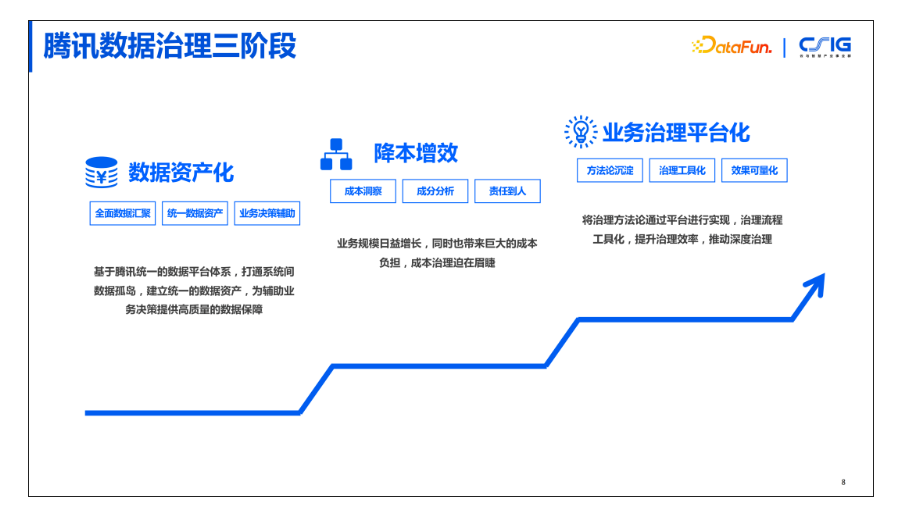Click the paragraph starting 业务规模日益增长
The height and width of the screenshot is (508, 913).
[x=437, y=253]
